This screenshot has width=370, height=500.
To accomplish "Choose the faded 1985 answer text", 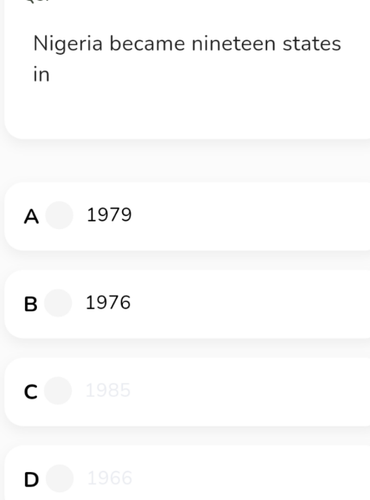I will coord(108,390).
